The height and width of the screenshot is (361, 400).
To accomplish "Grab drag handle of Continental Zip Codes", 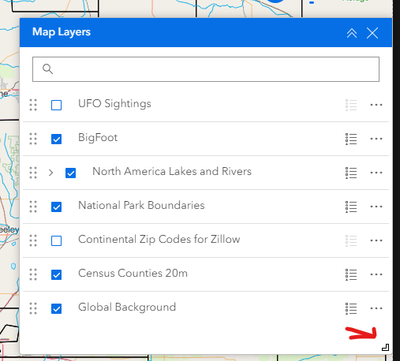I will 33,241.
